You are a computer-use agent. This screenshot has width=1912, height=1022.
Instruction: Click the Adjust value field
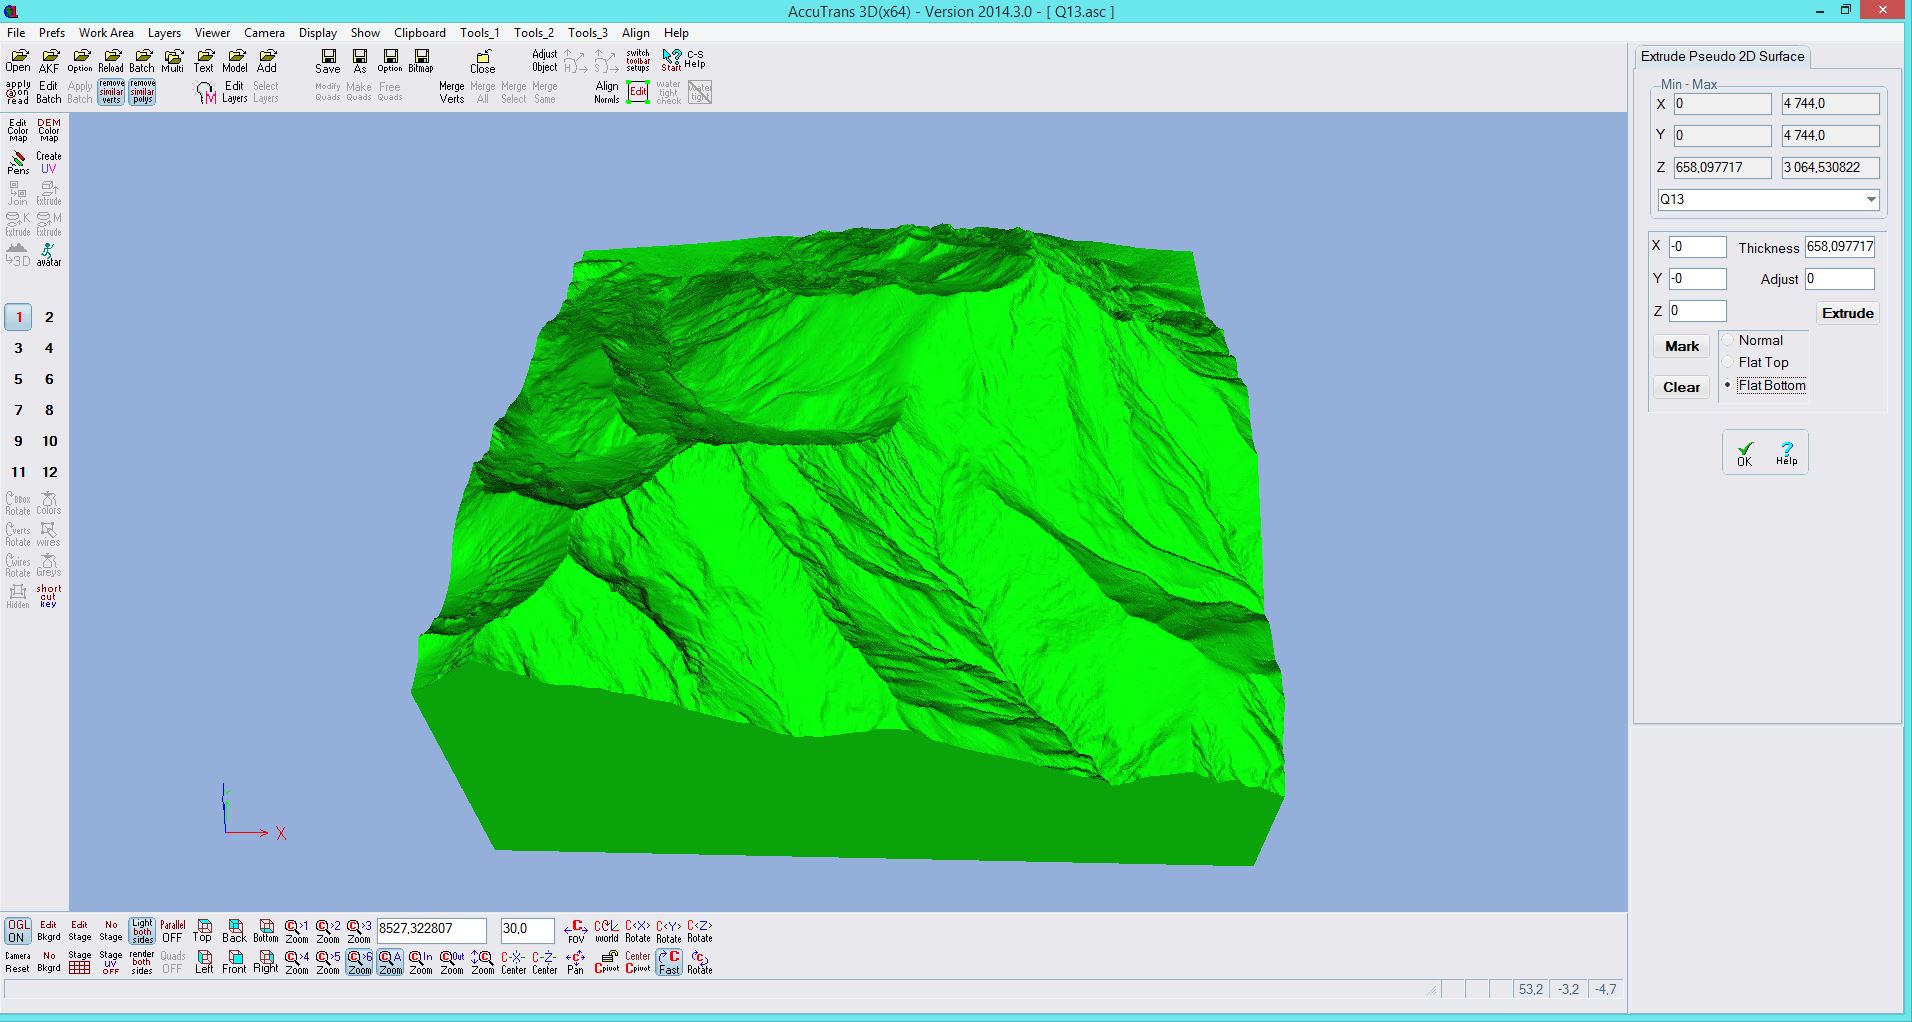(1840, 279)
